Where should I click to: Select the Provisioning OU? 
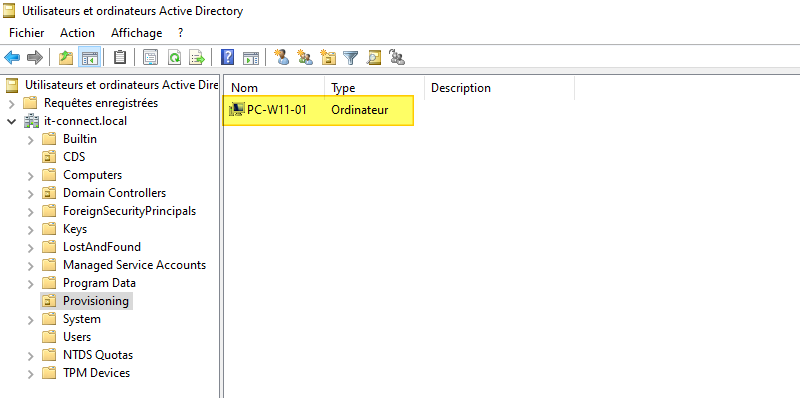click(96, 301)
